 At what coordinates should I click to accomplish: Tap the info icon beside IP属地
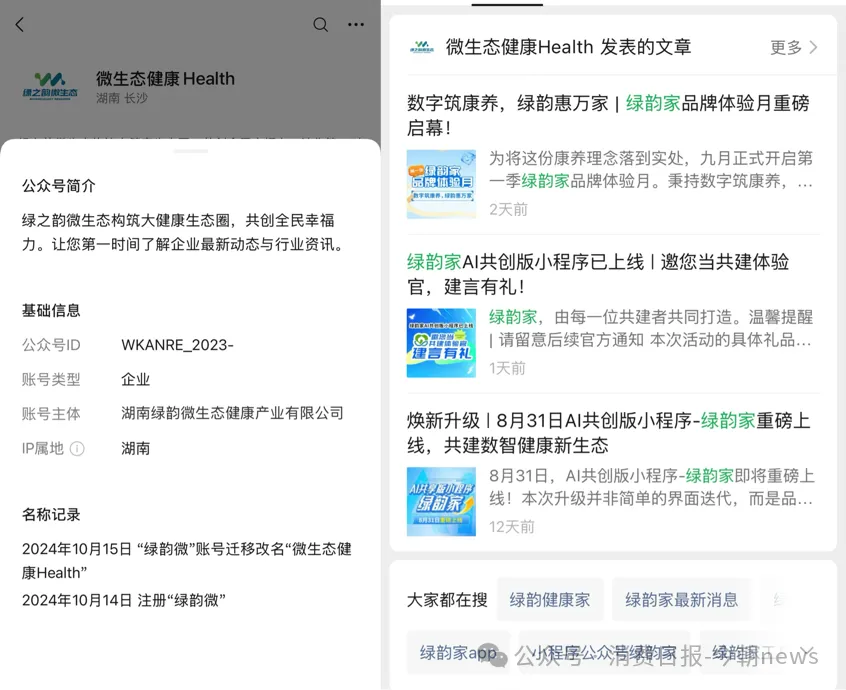point(77,448)
